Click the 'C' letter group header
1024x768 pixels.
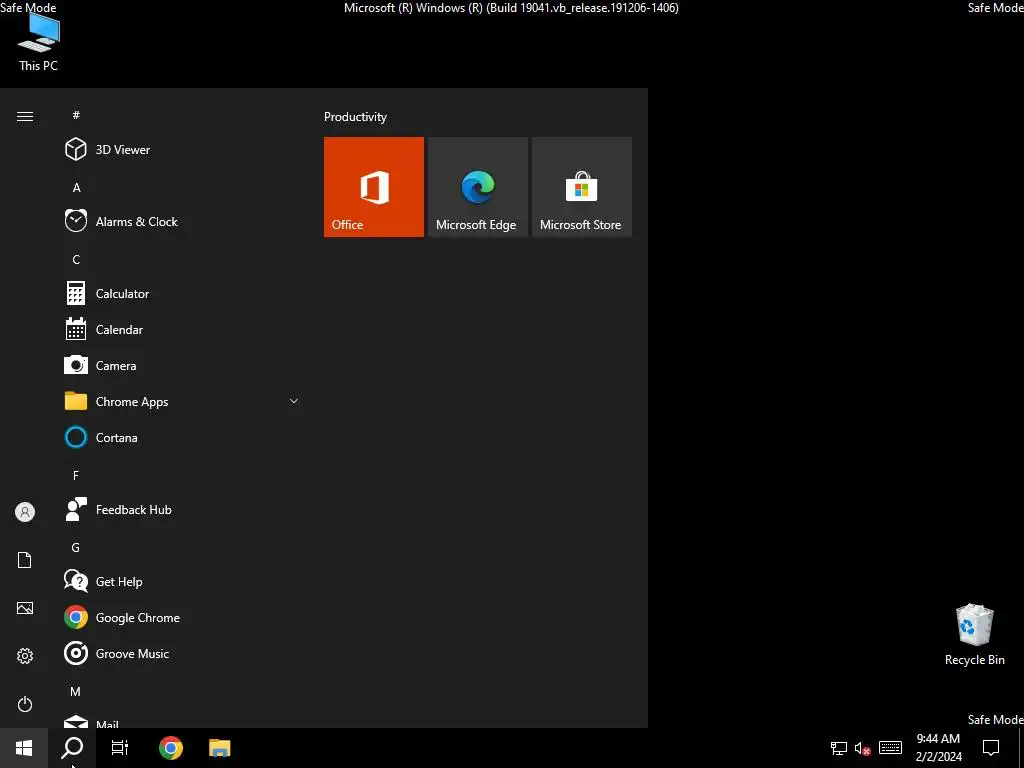[76, 260]
